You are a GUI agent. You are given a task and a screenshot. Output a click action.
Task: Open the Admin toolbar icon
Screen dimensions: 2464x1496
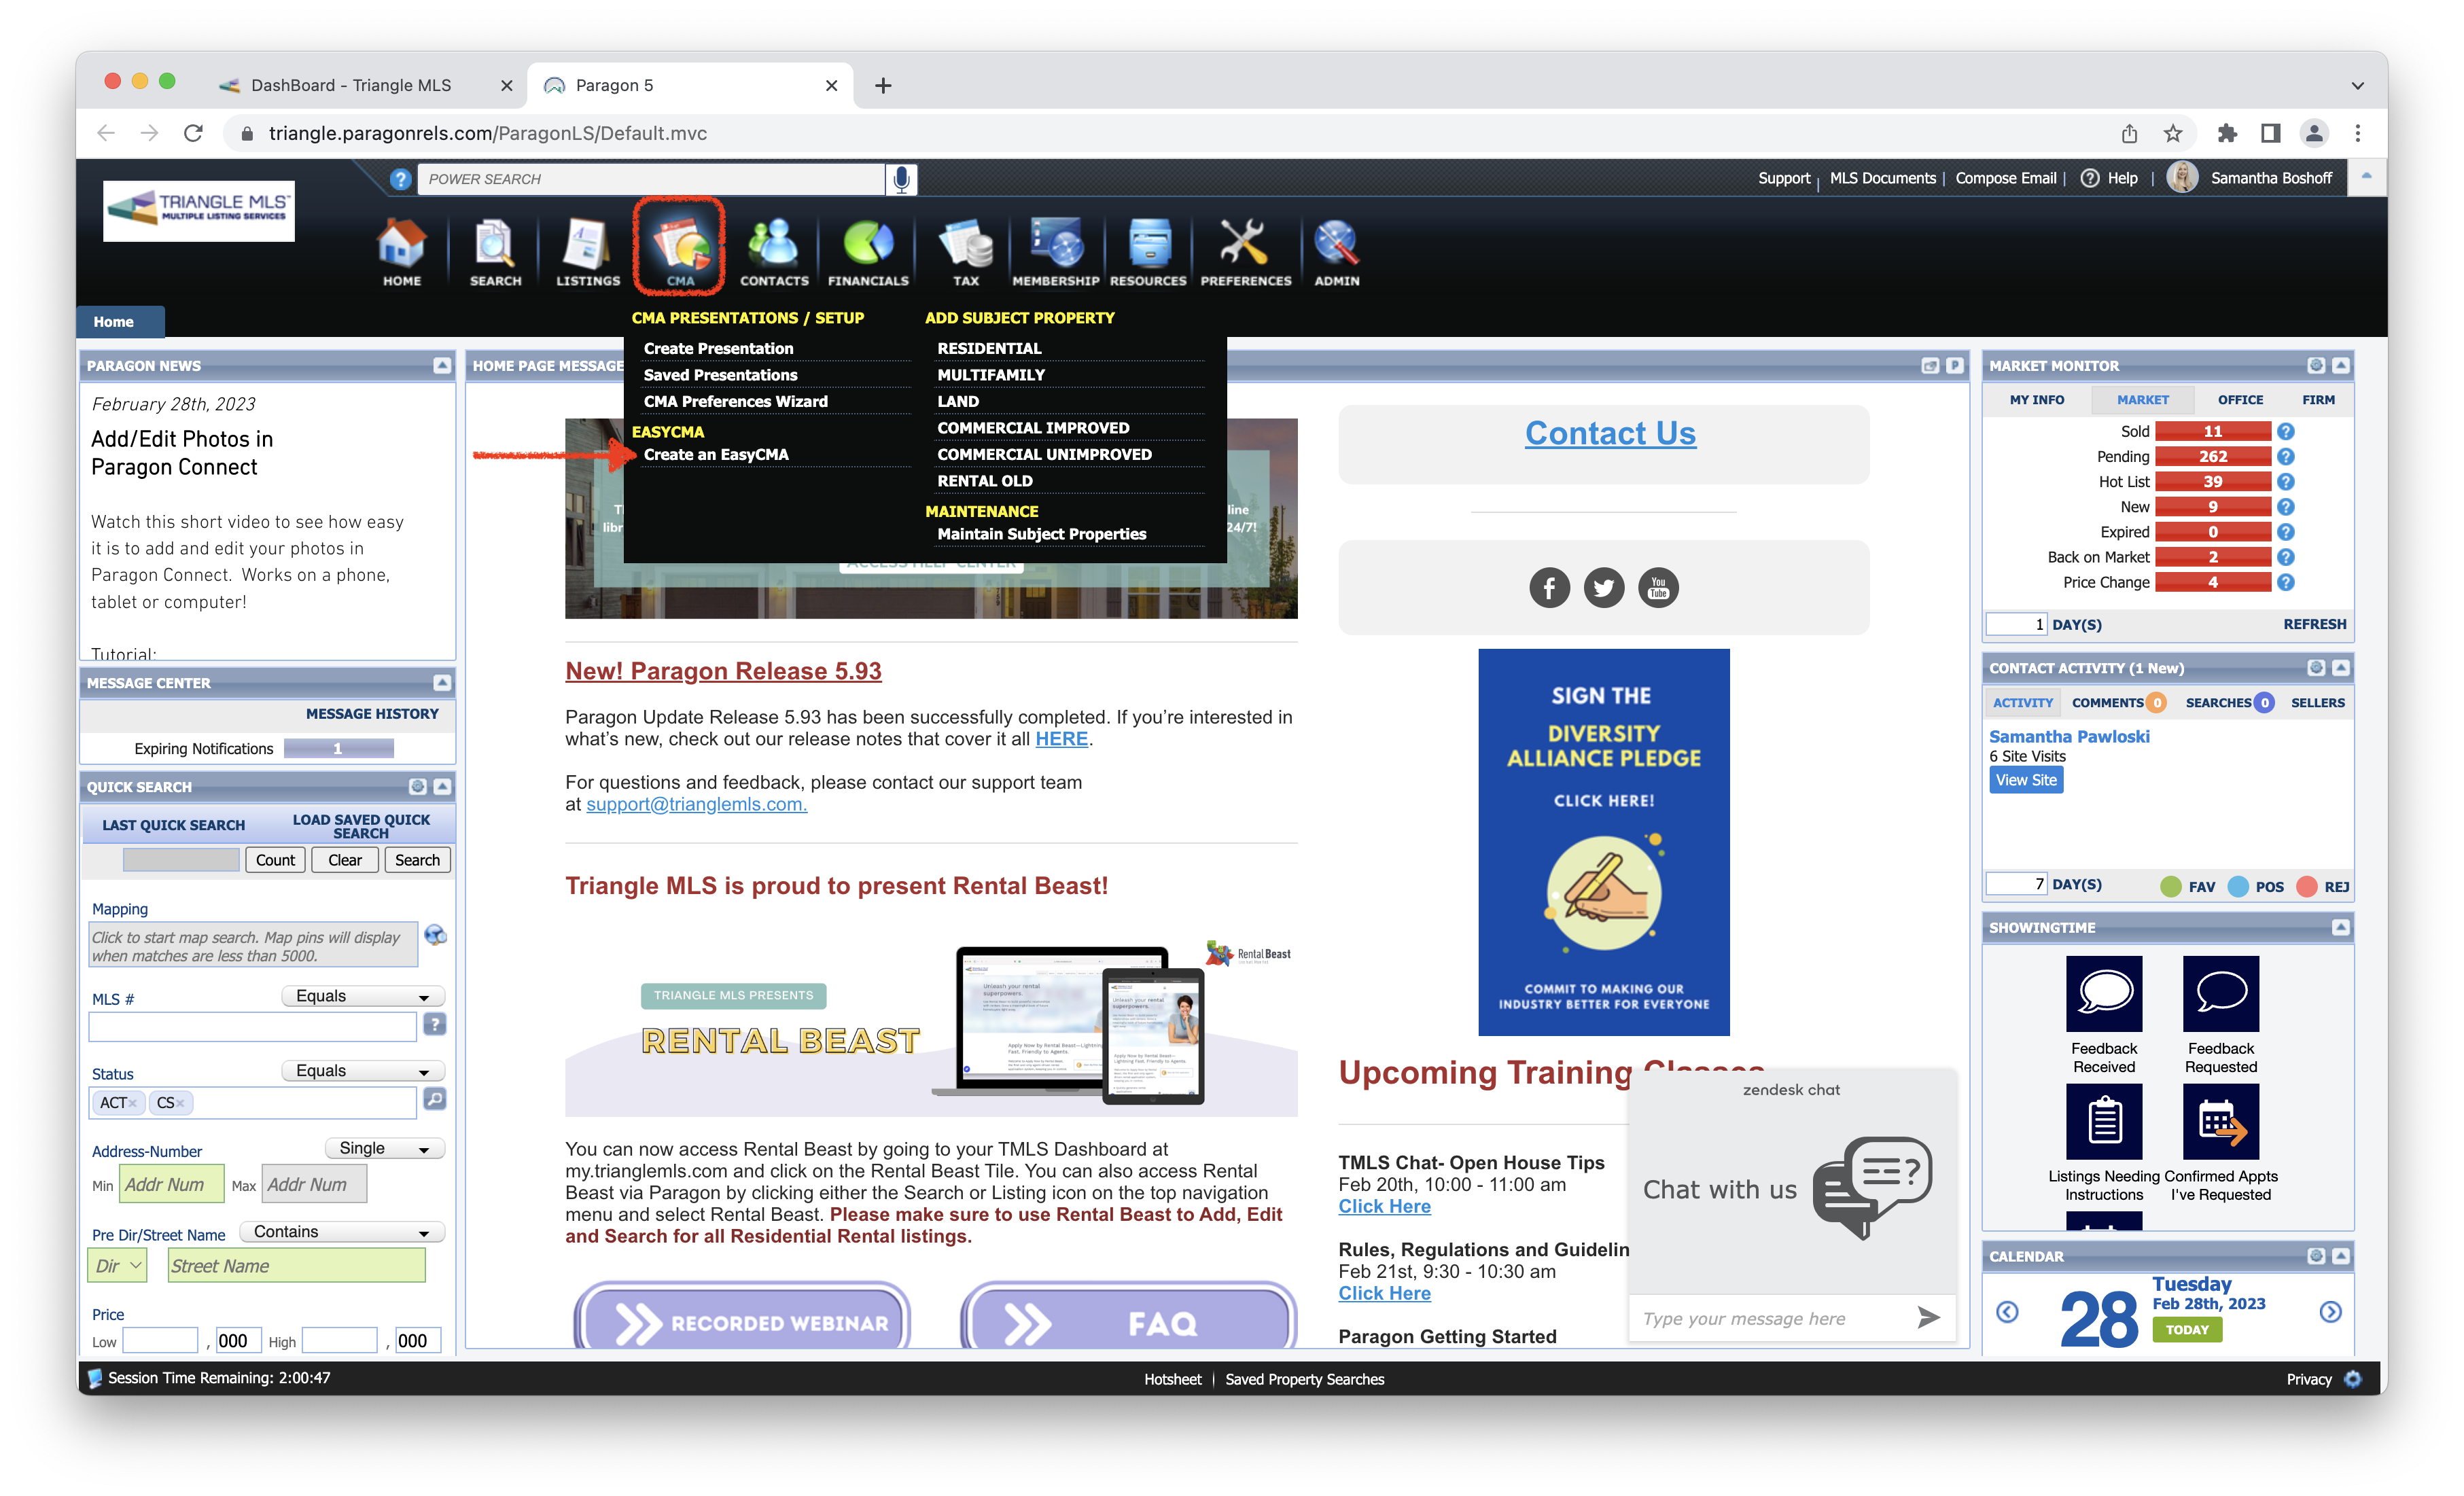point(1336,252)
